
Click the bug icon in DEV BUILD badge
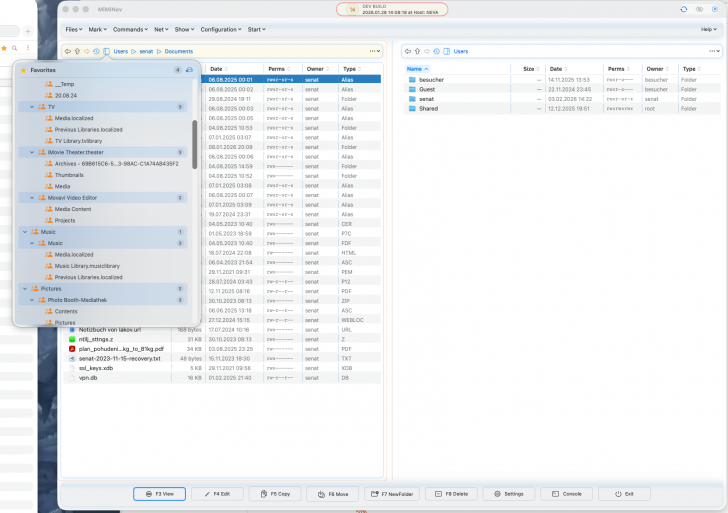click(352, 9)
